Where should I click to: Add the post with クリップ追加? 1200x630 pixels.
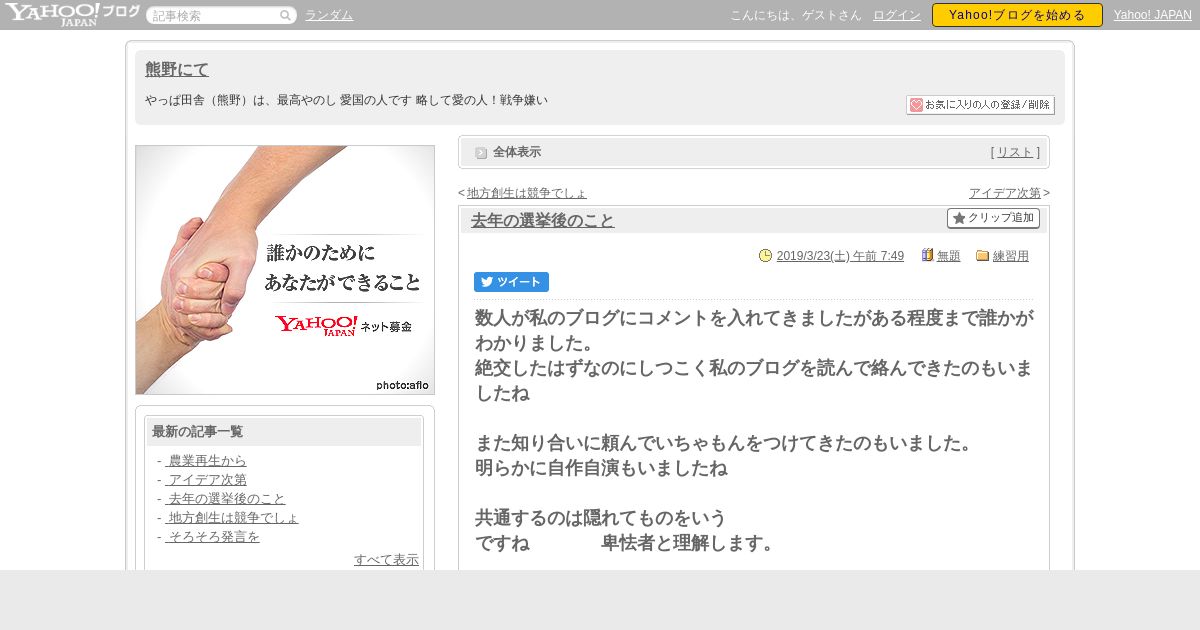tap(993, 218)
